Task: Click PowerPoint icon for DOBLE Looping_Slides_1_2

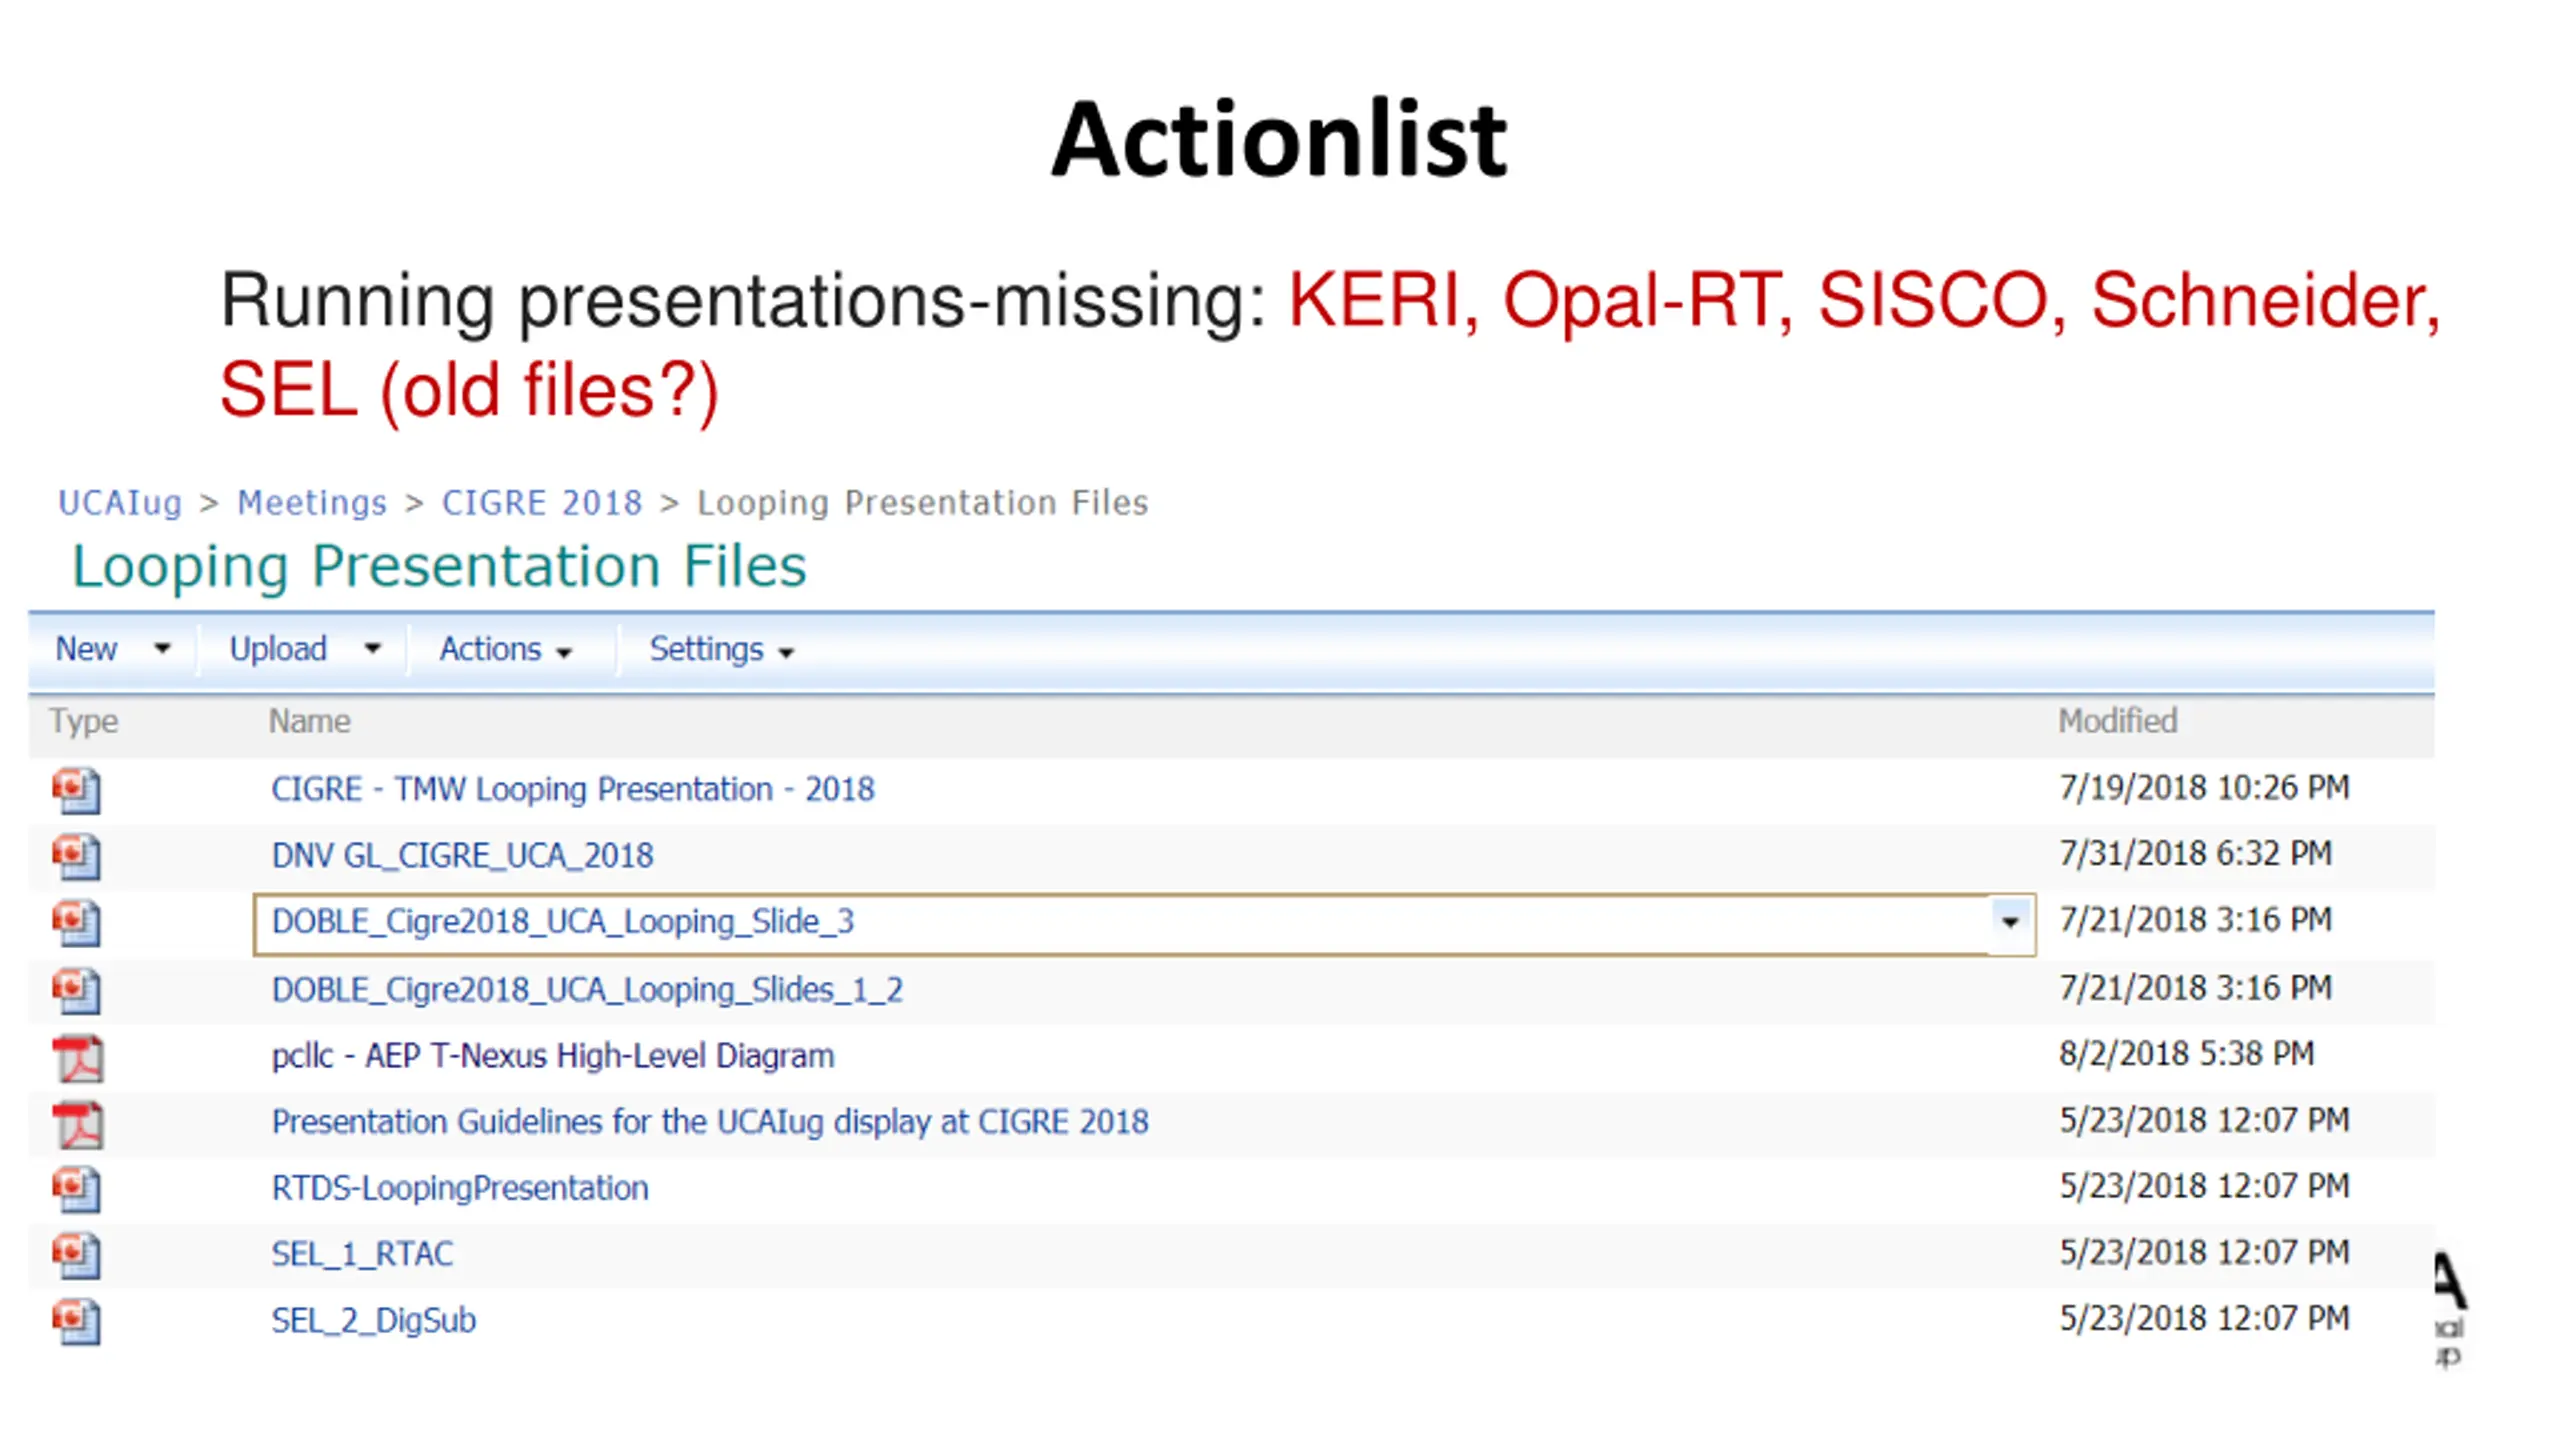Action: tap(77, 990)
